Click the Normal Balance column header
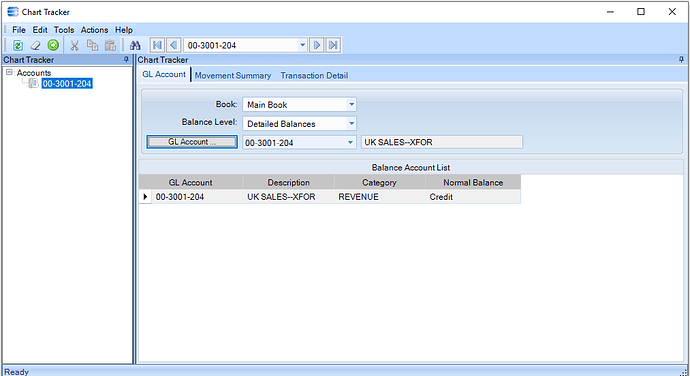This screenshot has height=376, width=690. coord(473,182)
